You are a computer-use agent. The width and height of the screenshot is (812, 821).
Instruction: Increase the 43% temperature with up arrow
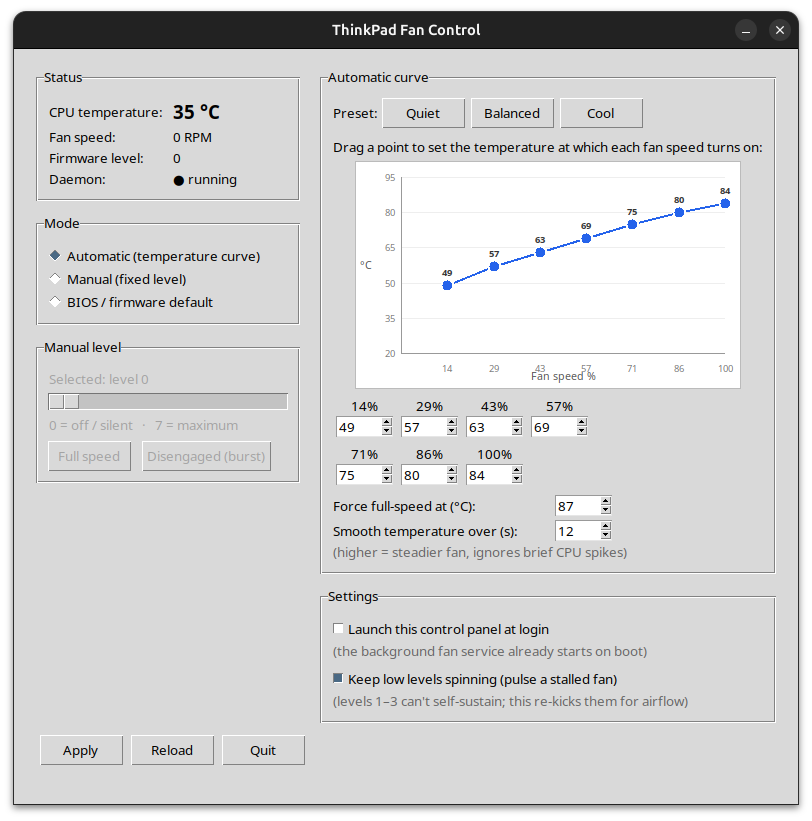(517, 423)
